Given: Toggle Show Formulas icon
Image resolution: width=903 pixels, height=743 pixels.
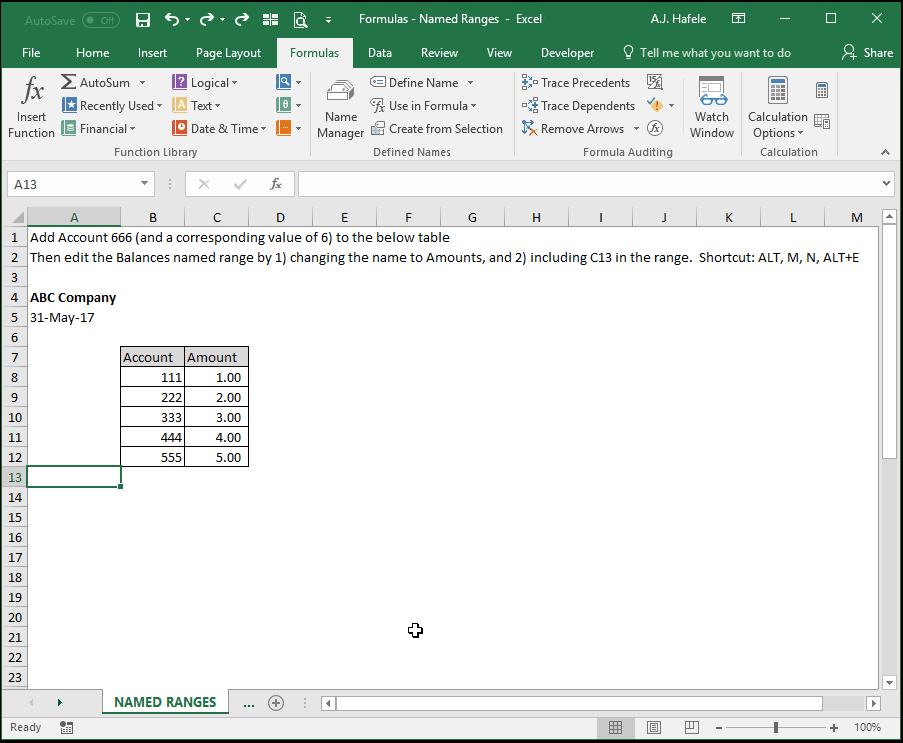Looking at the screenshot, I should [x=655, y=82].
